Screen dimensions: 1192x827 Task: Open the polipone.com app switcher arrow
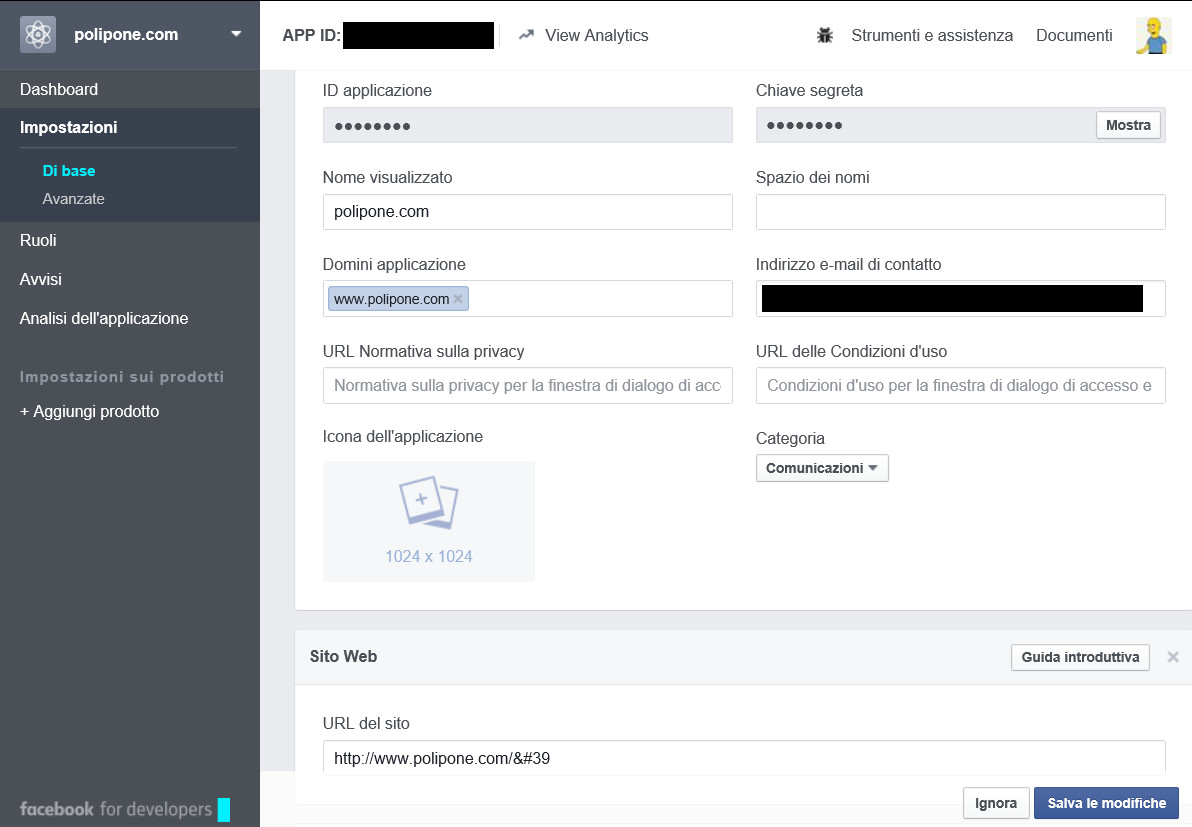click(236, 34)
